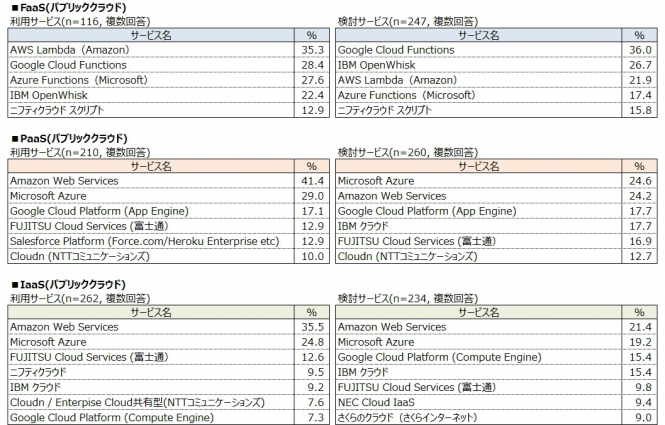Click the value '26.7' beside IBM OpenWhisk
Viewport: 665px width, 425px height.
coord(640,65)
